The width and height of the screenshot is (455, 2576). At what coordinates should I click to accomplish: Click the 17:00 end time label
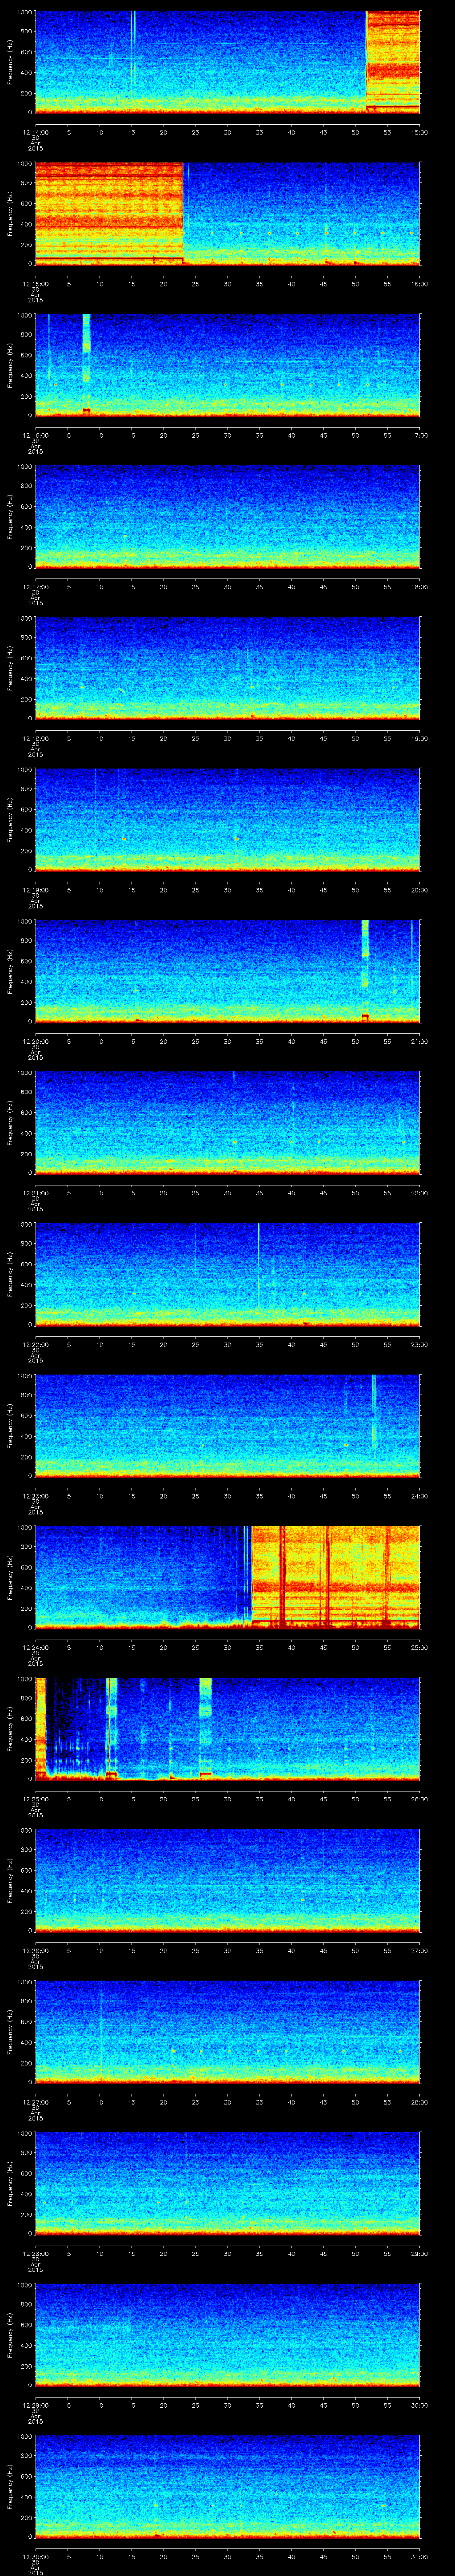point(419,435)
